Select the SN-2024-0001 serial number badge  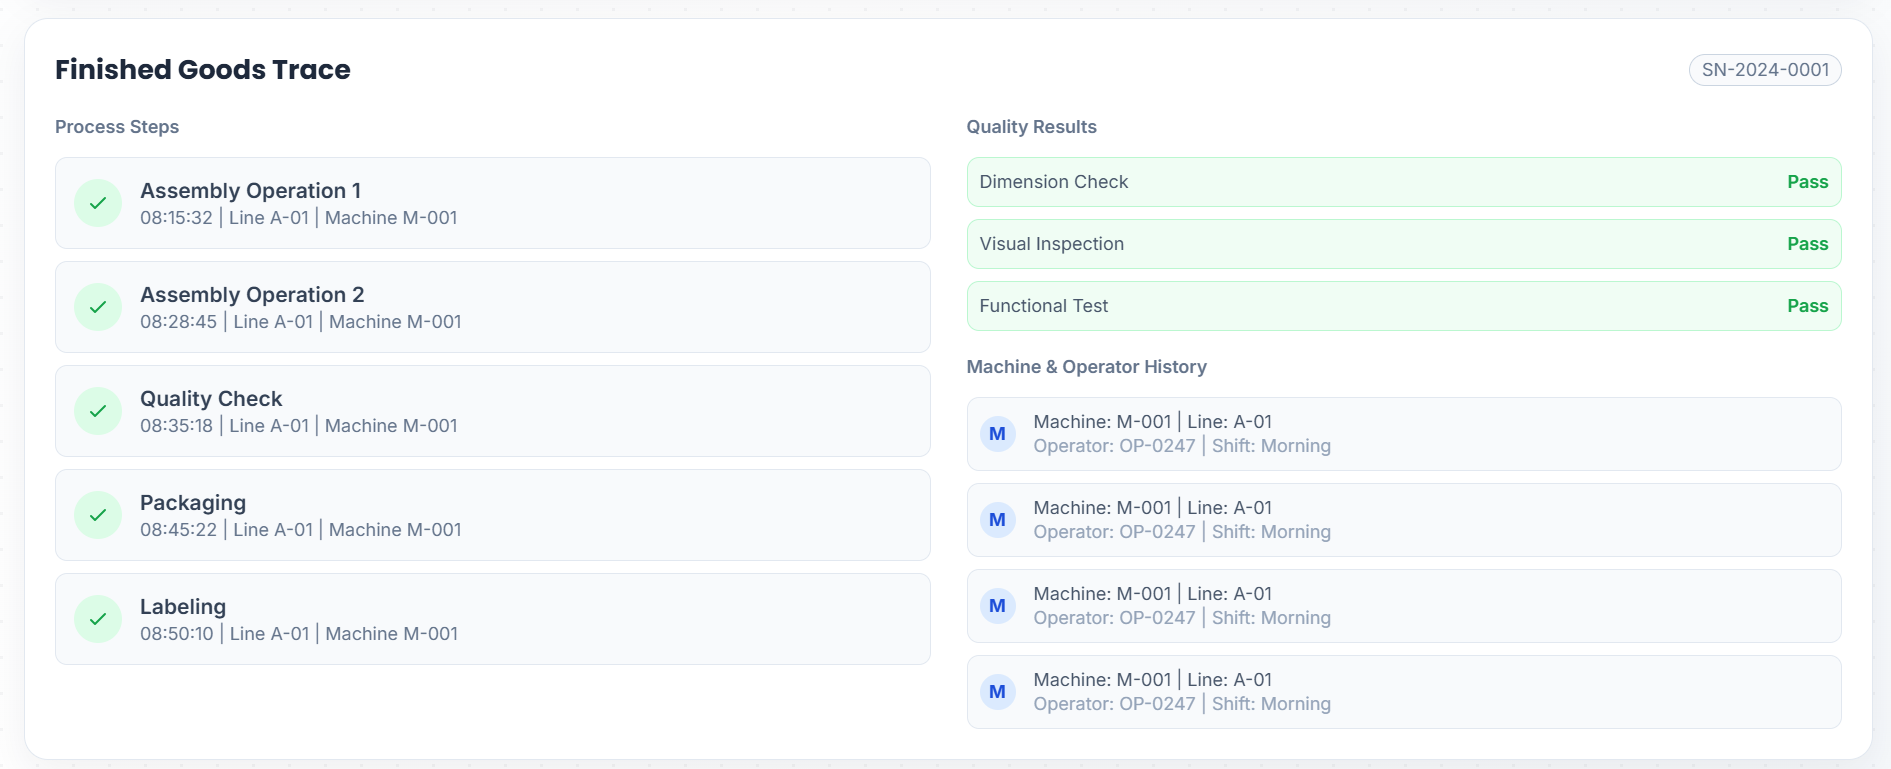coord(1764,70)
